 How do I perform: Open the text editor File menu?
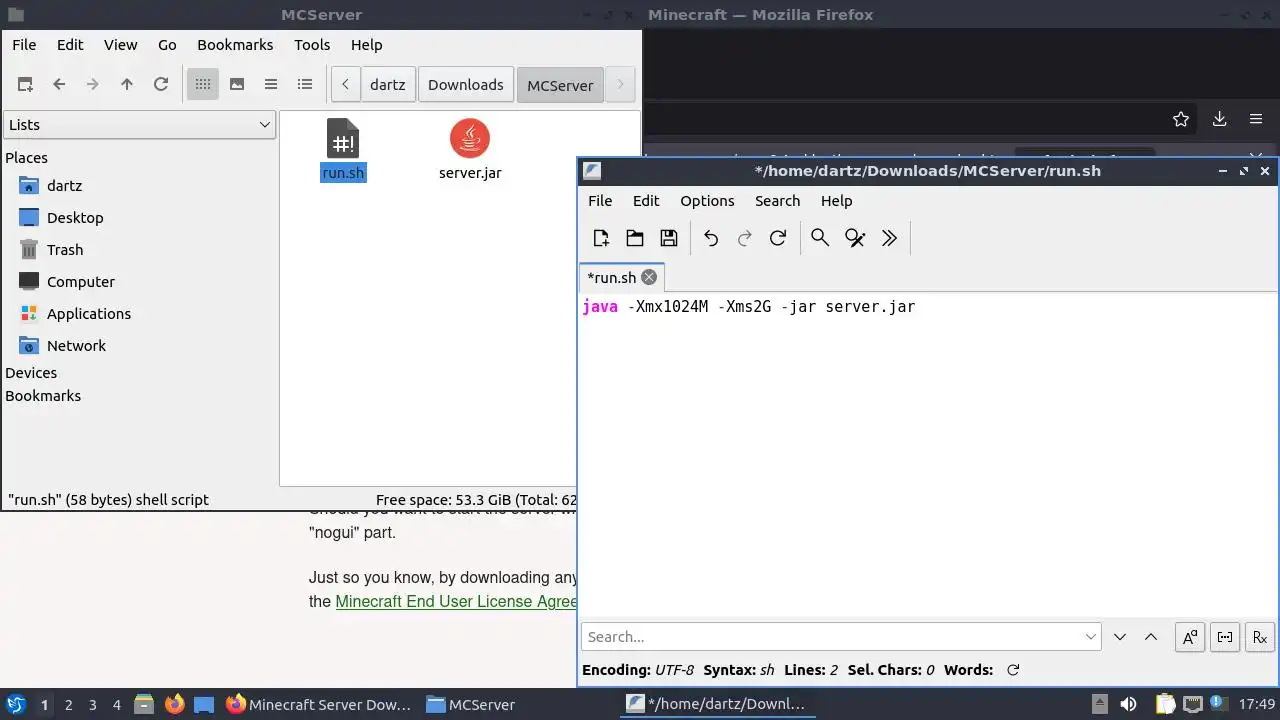[x=600, y=201]
